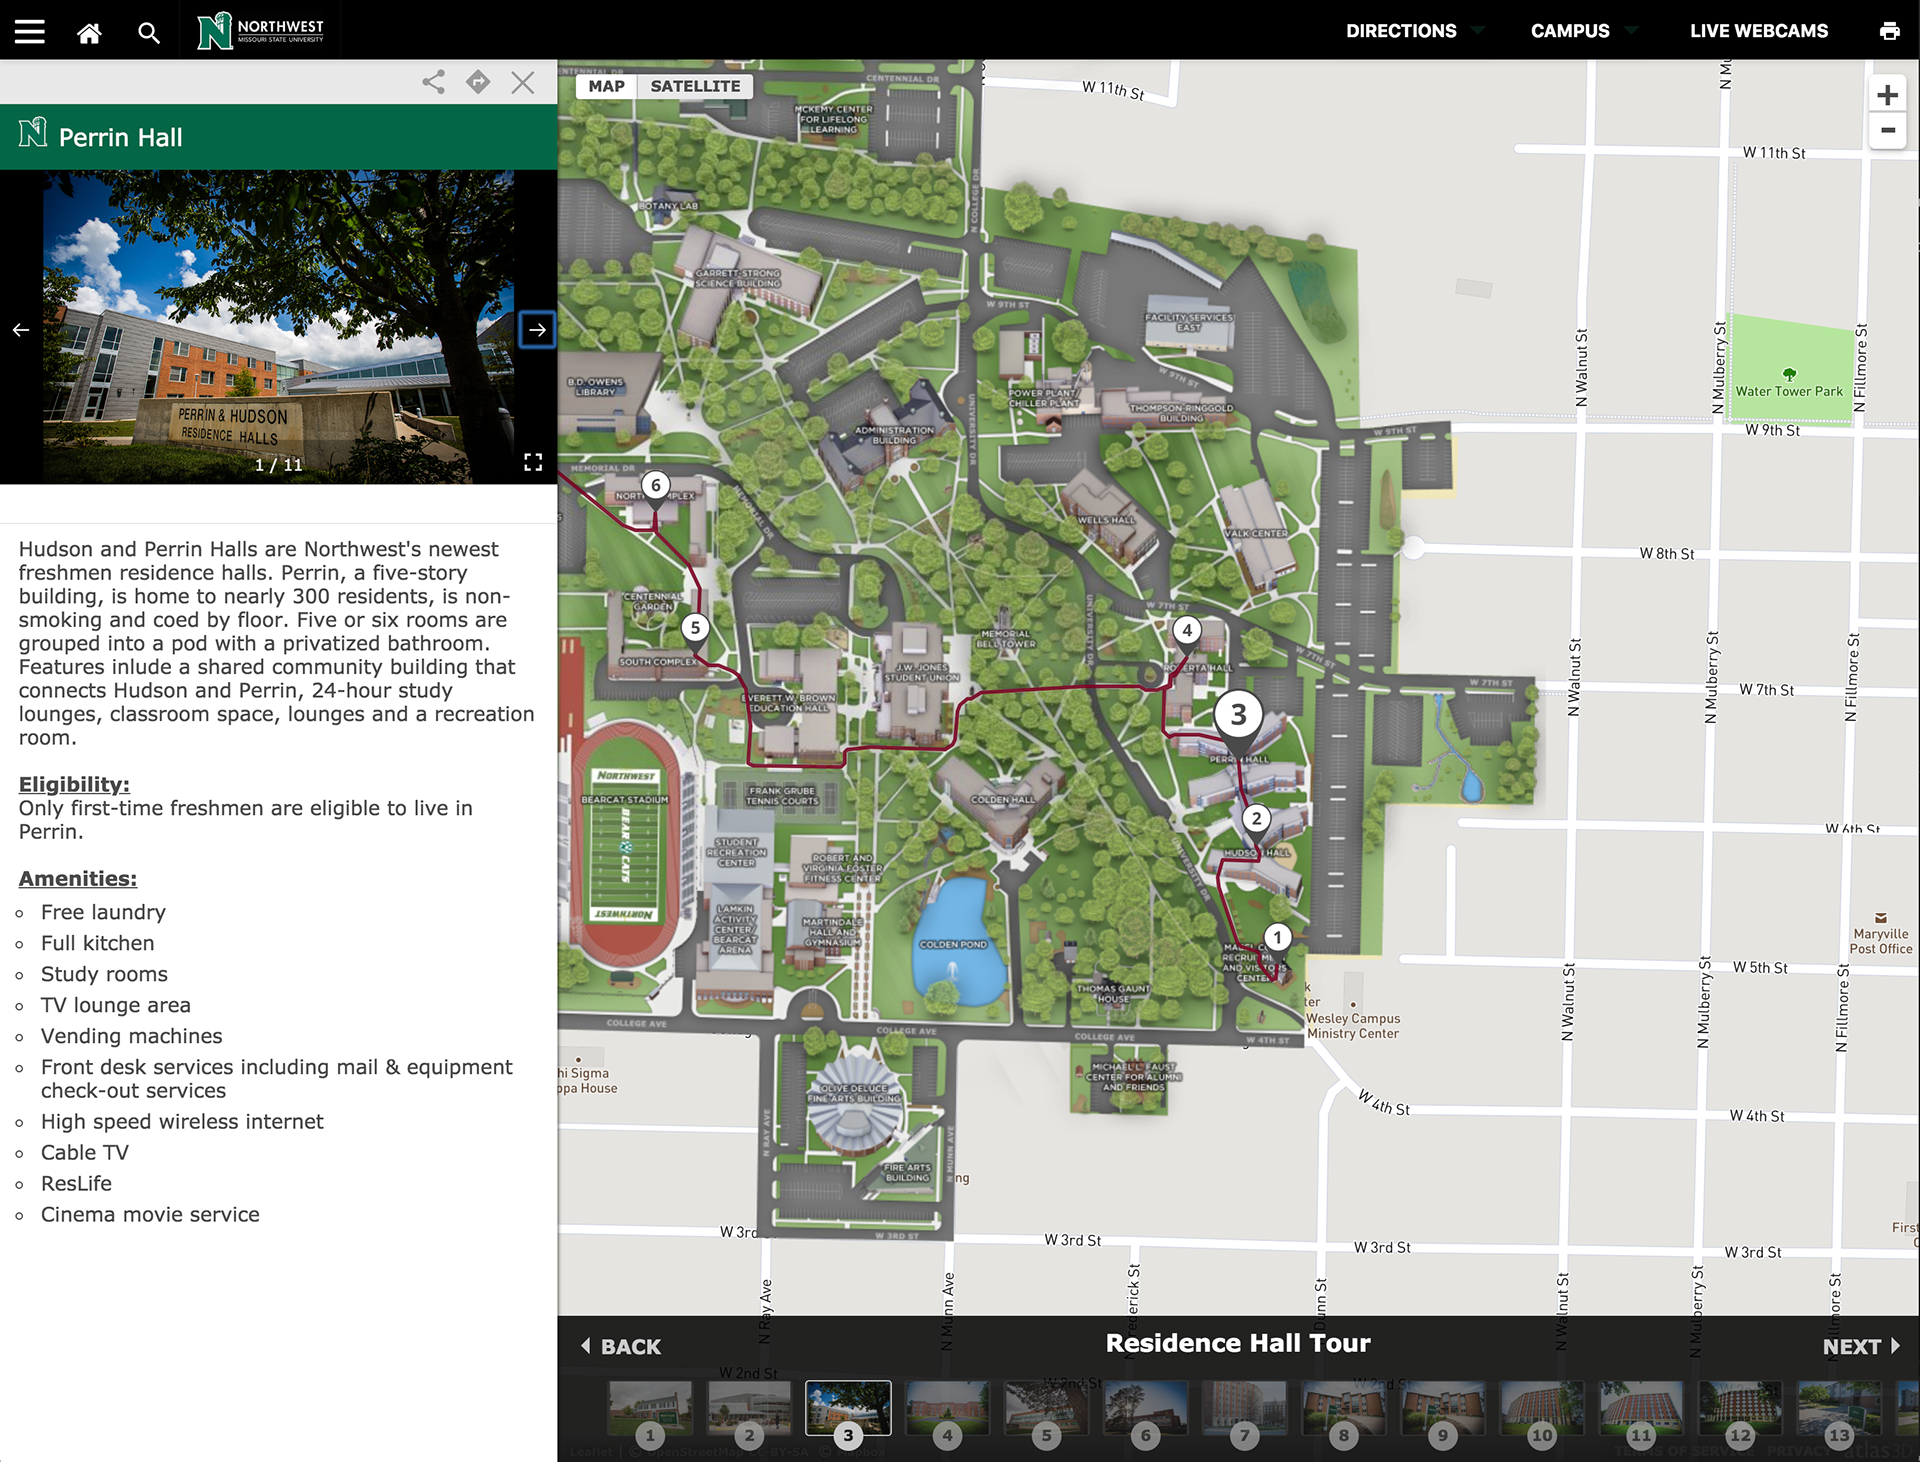Select tour stop marker 6 on map
Screen dimensions: 1920x1462
tap(655, 486)
